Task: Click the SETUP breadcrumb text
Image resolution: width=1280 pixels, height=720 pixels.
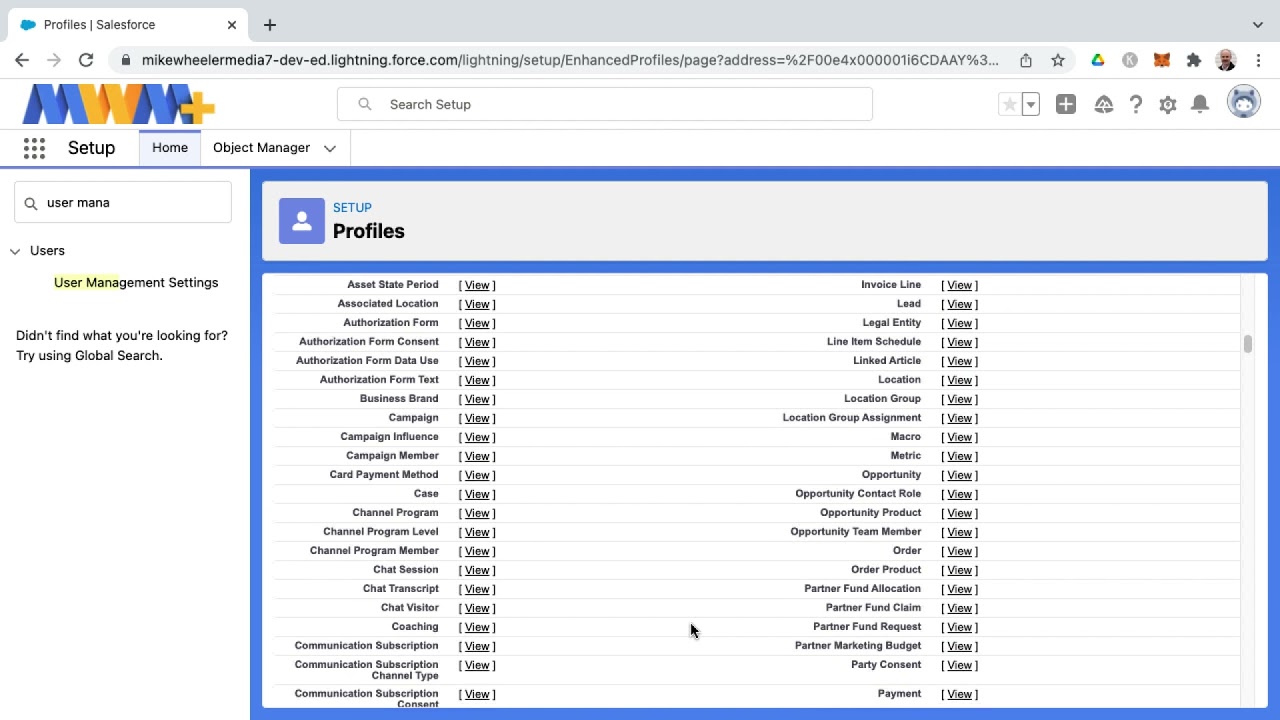Action: 352,208
